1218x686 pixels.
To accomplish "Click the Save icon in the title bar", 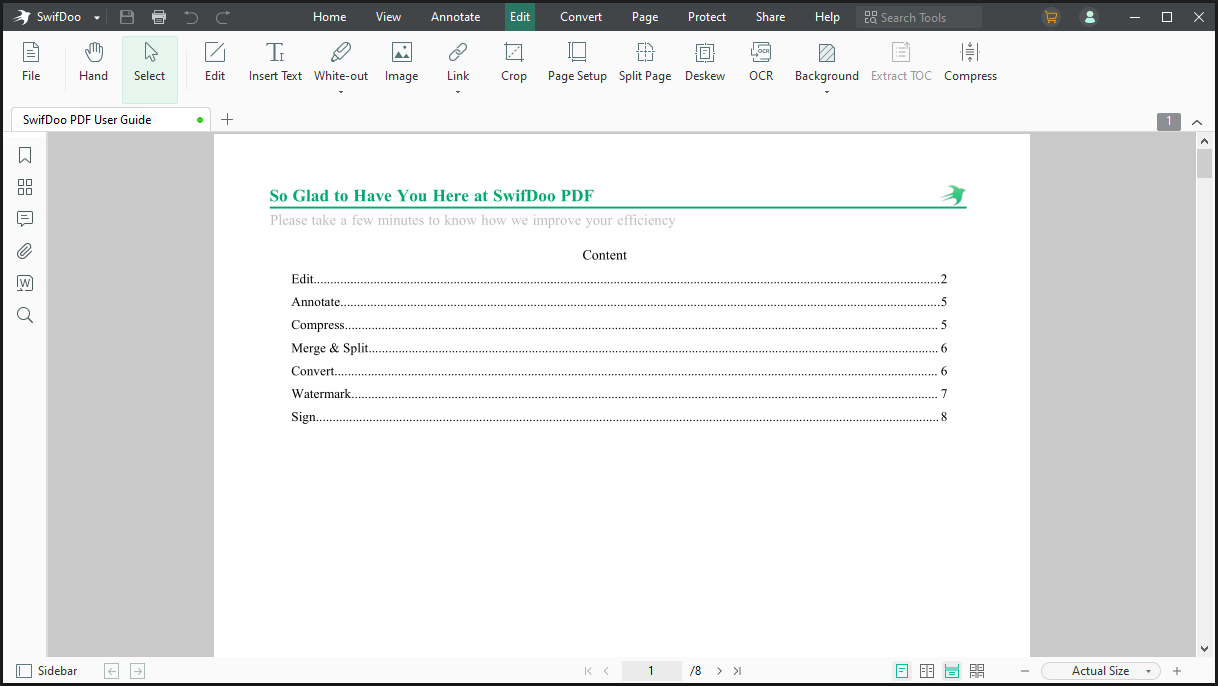I will [x=127, y=17].
